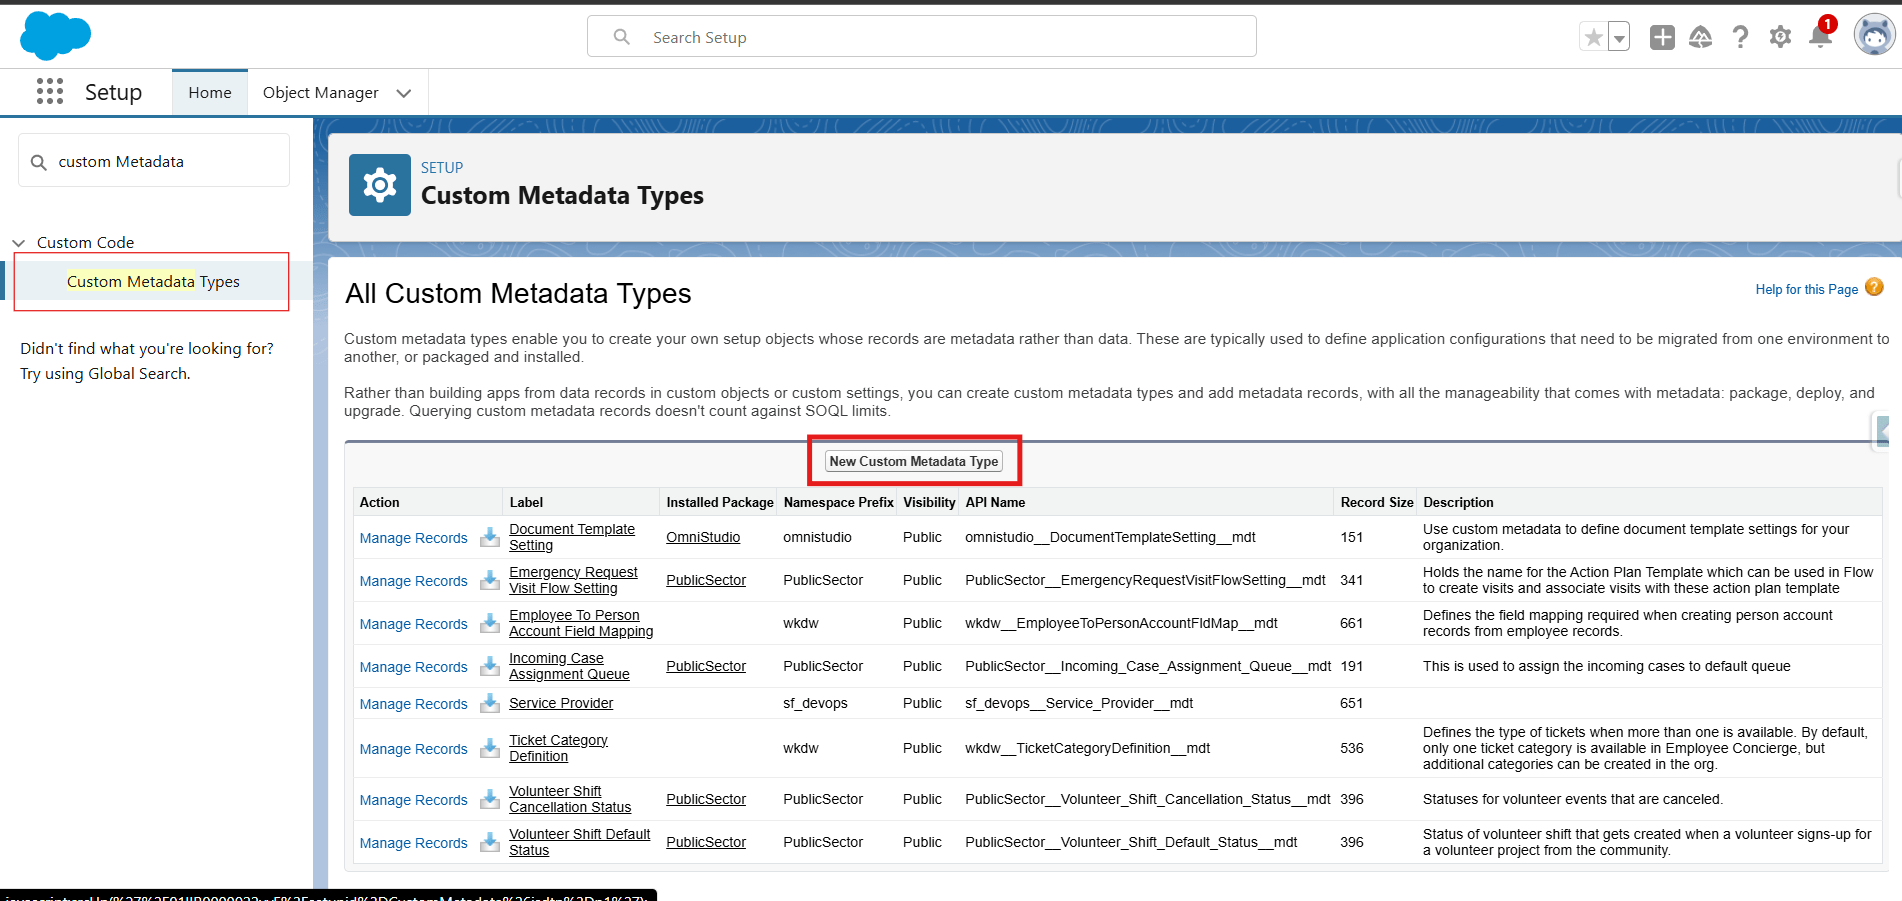Open the notifications bell
This screenshot has height=901, width=1902.
tap(1821, 36)
